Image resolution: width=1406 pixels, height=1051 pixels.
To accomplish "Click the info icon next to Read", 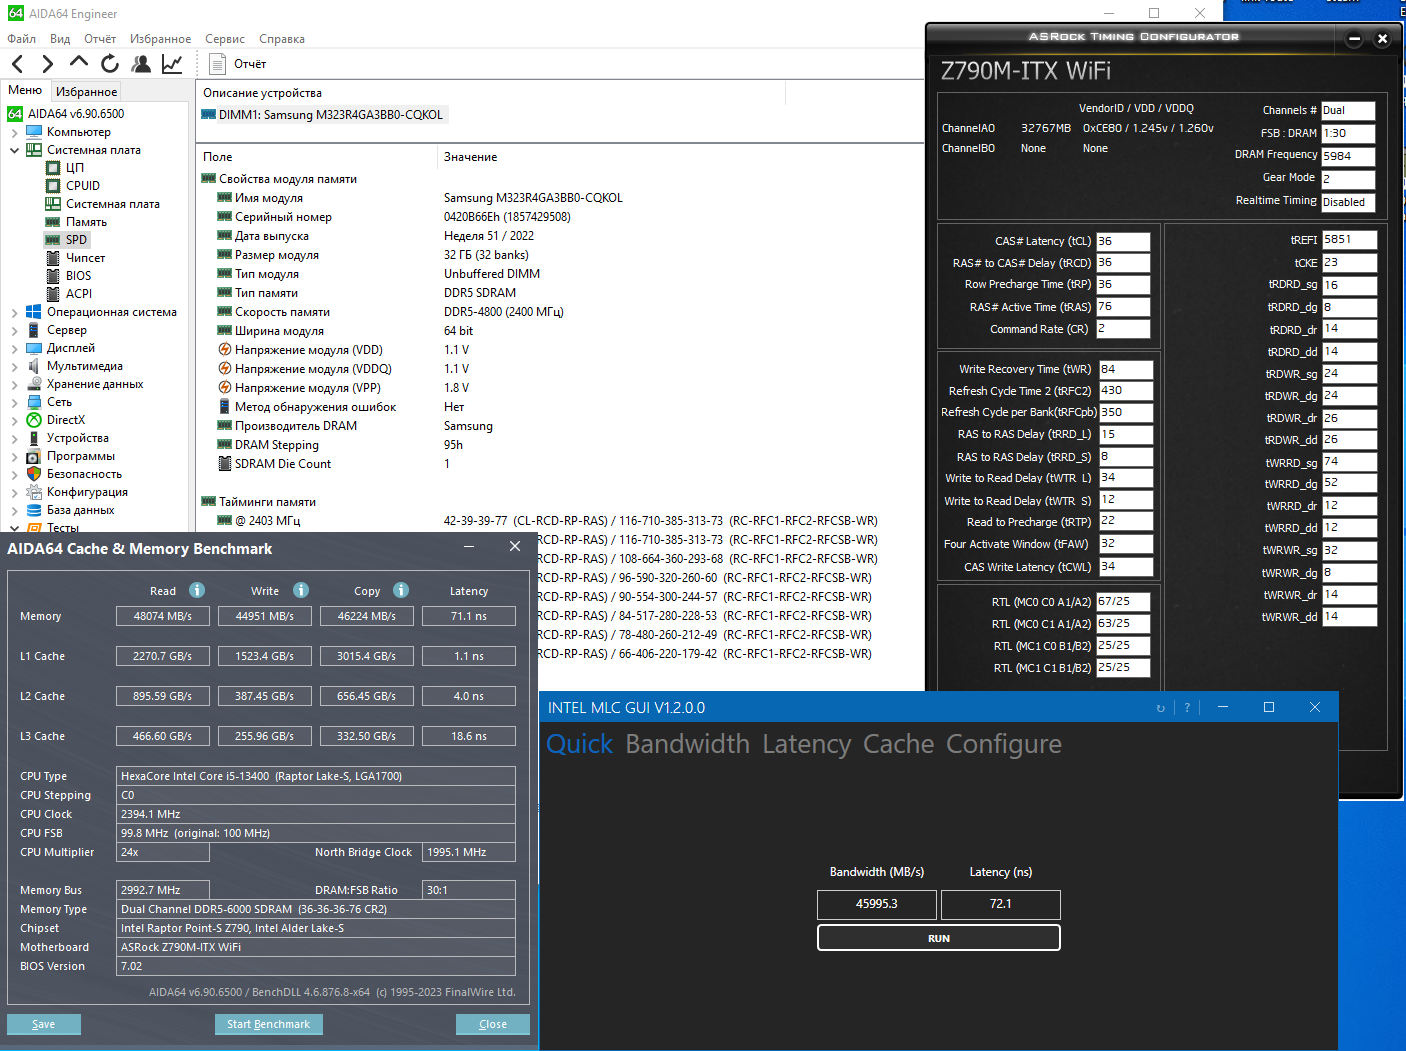I will [x=197, y=590].
